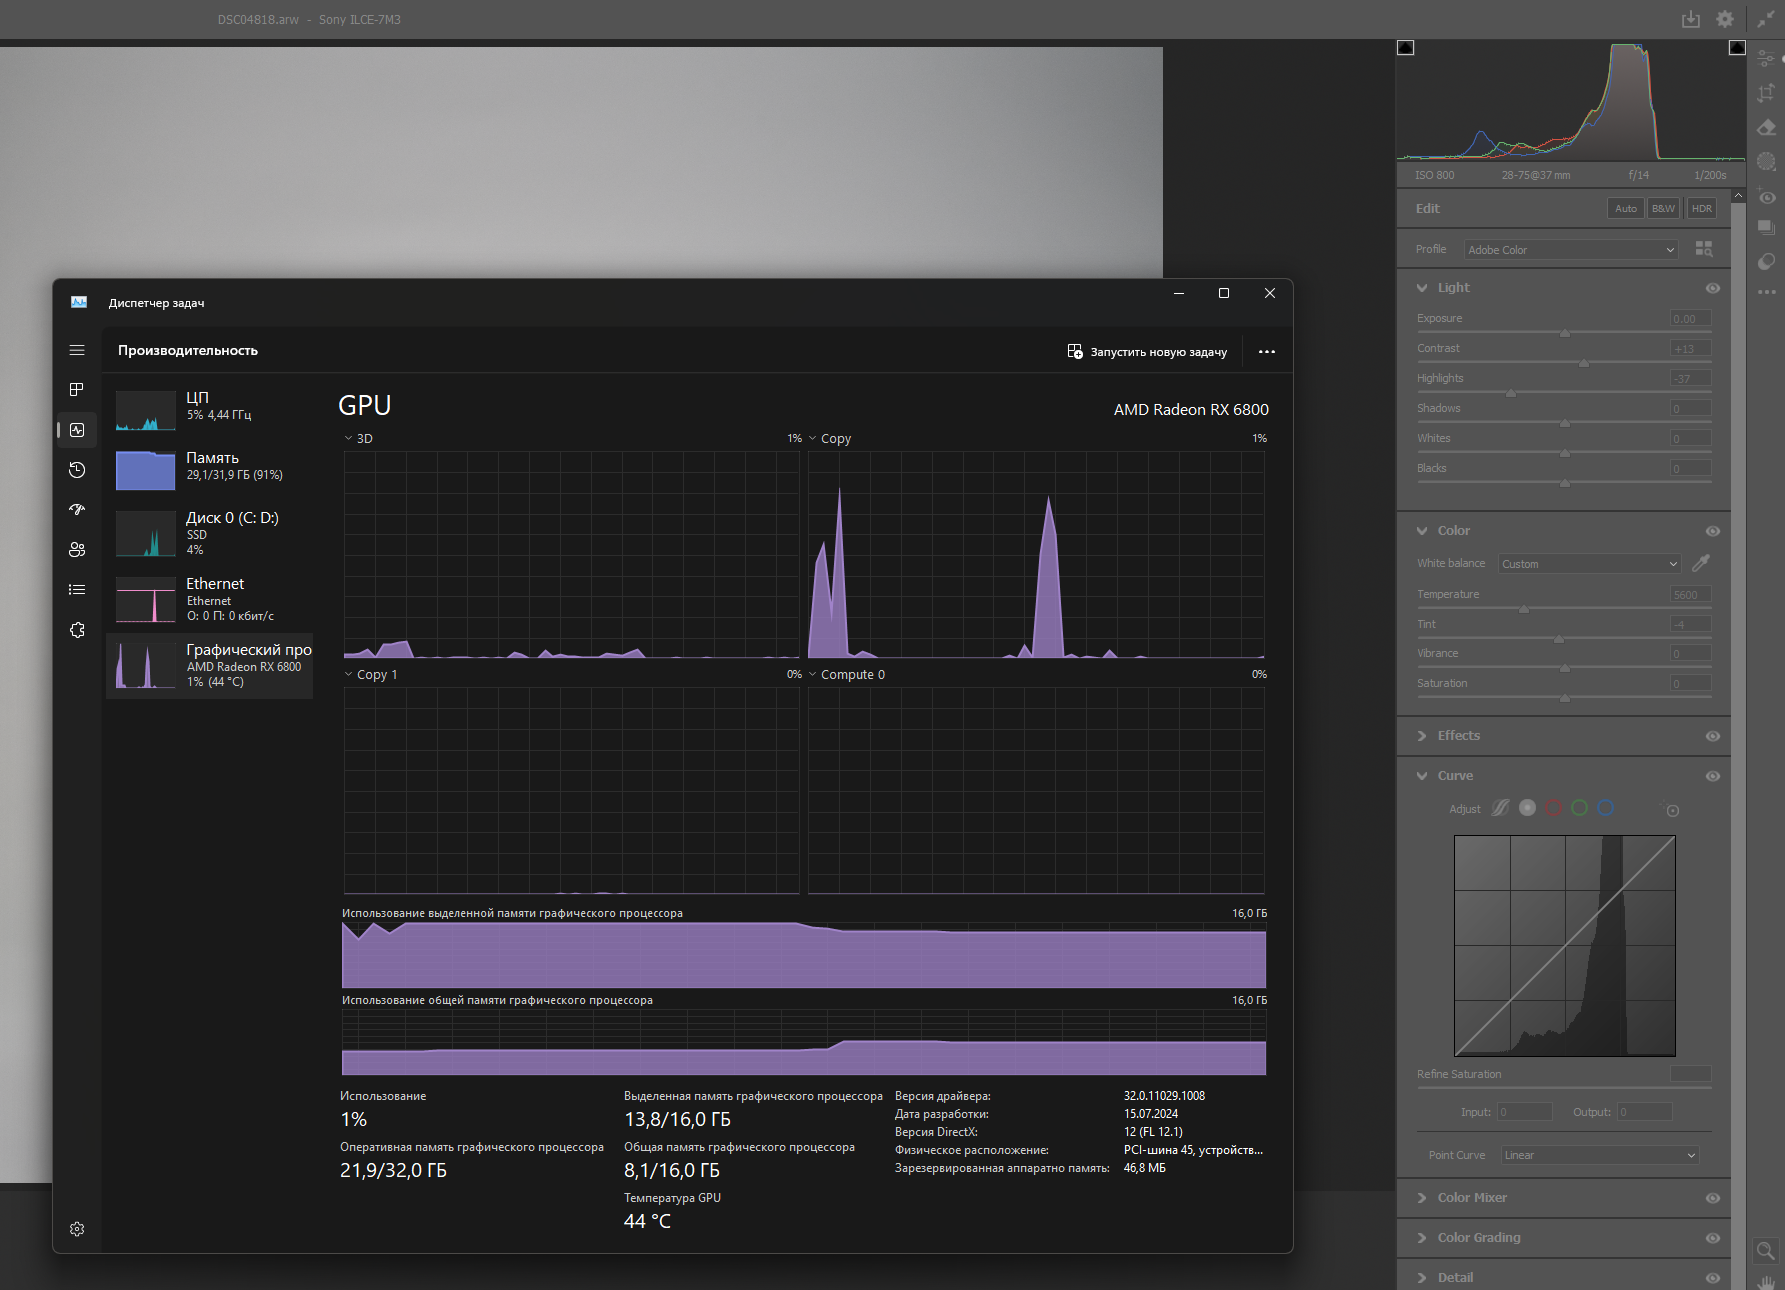Toggle visibility of the Curve panel
This screenshot has height=1290, width=1785.
coord(1712,776)
